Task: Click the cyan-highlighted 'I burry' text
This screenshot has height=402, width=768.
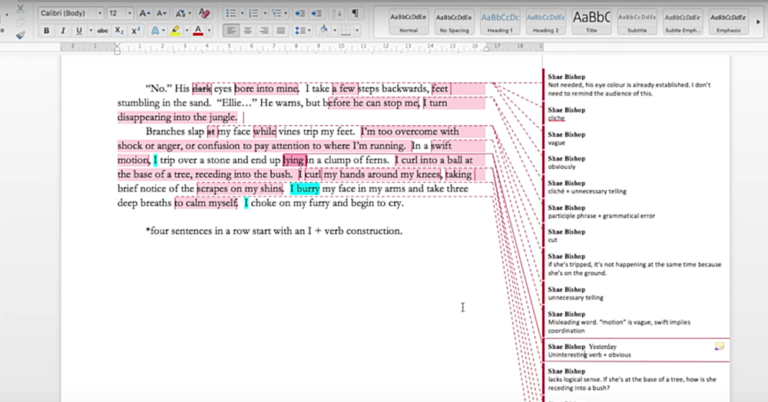Action: click(305, 189)
